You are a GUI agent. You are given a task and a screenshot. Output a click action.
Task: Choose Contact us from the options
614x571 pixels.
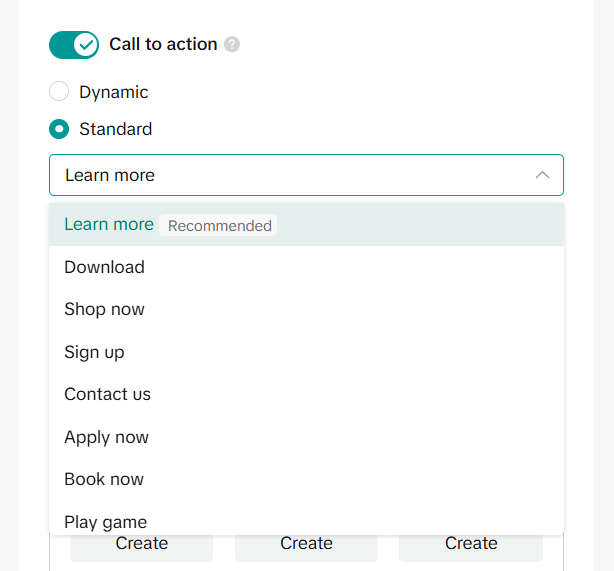point(107,394)
